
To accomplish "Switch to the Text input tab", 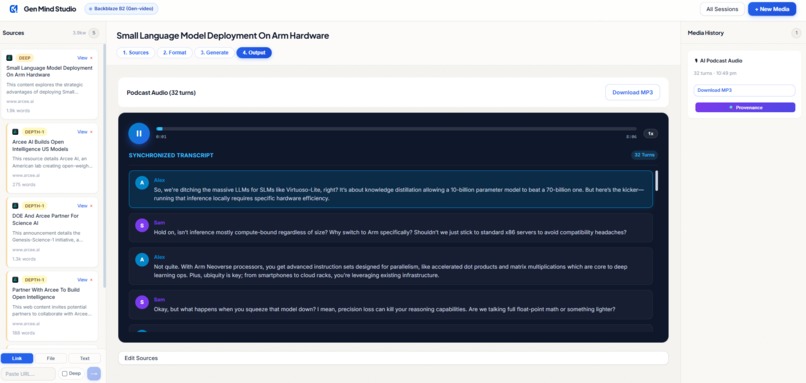I will click(84, 358).
